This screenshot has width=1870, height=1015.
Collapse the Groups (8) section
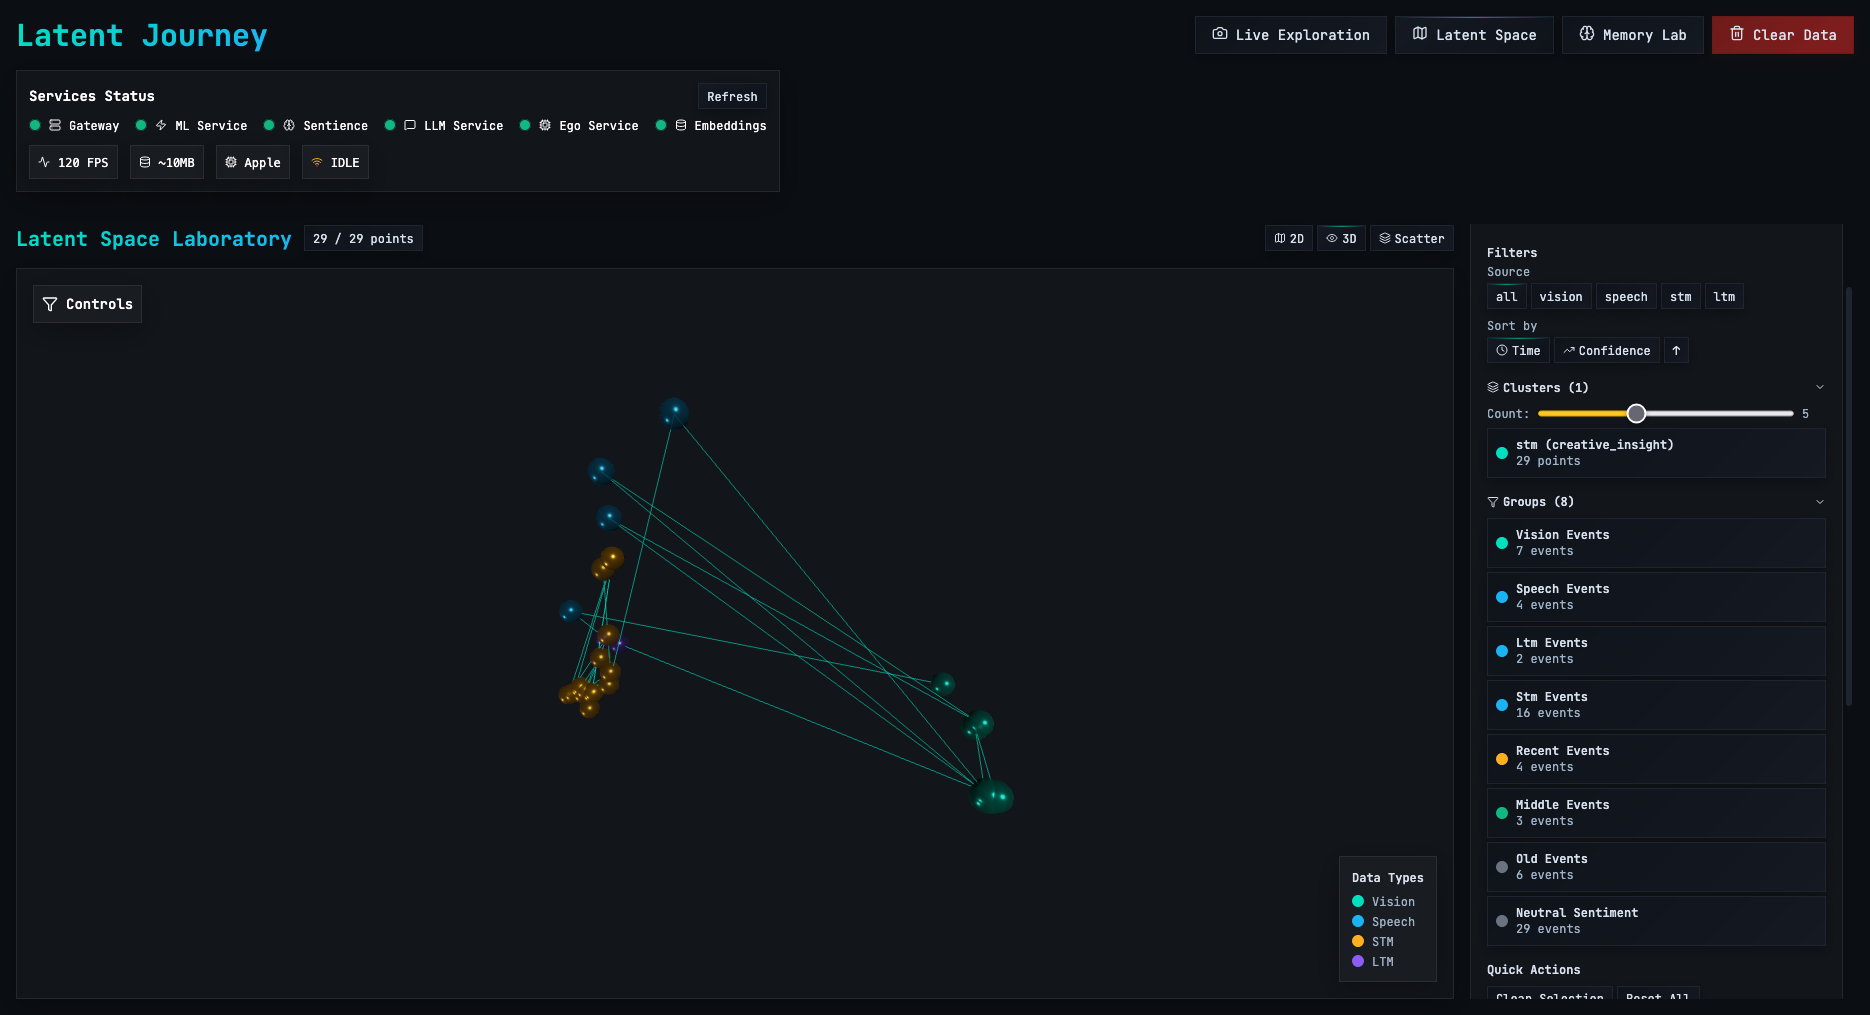click(1819, 501)
